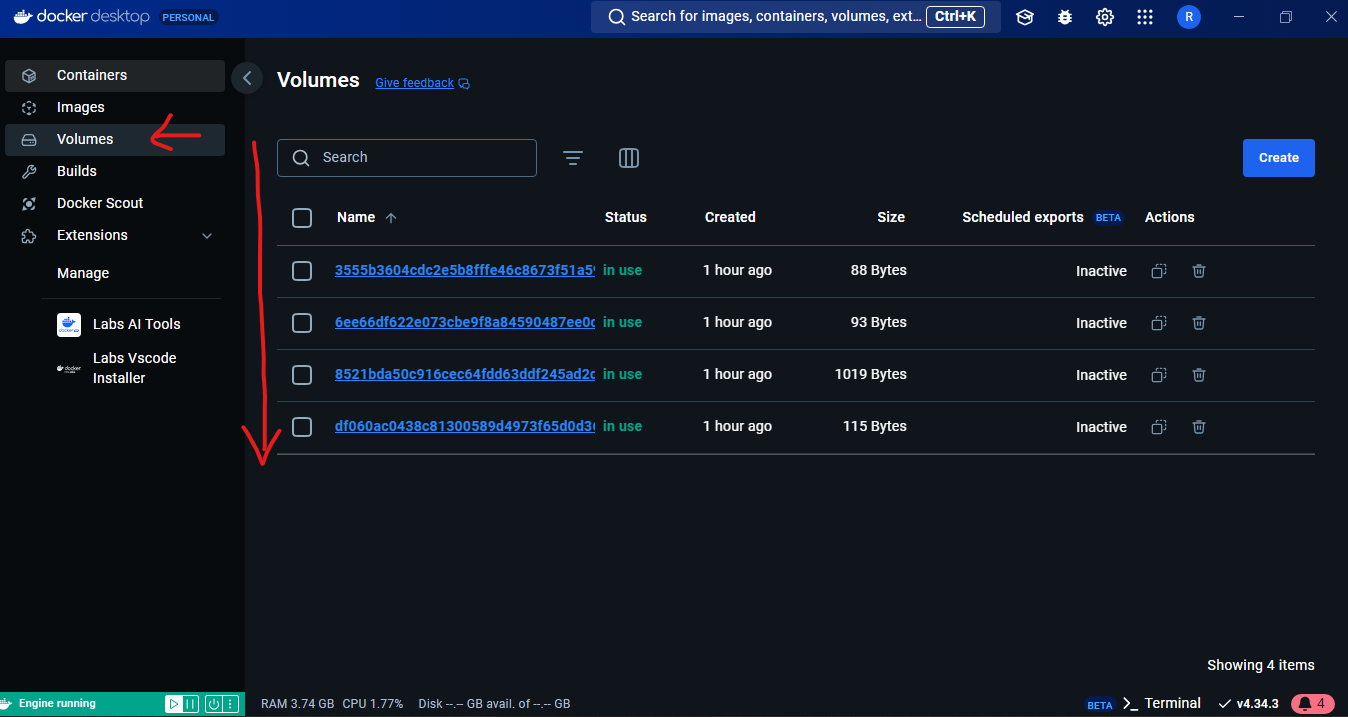This screenshot has width=1348, height=717.
Task: Follow the Give feedback link
Action: click(414, 83)
